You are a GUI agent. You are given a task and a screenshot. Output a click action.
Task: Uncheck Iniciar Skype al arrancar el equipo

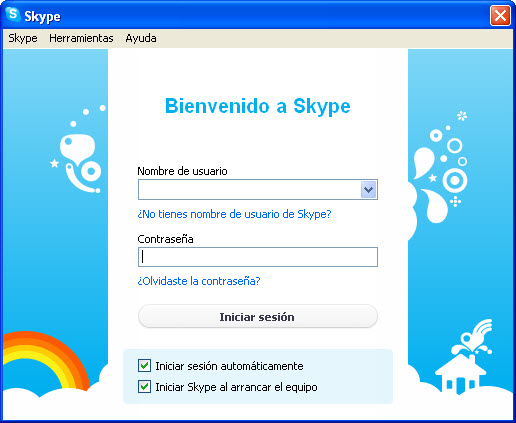point(144,387)
